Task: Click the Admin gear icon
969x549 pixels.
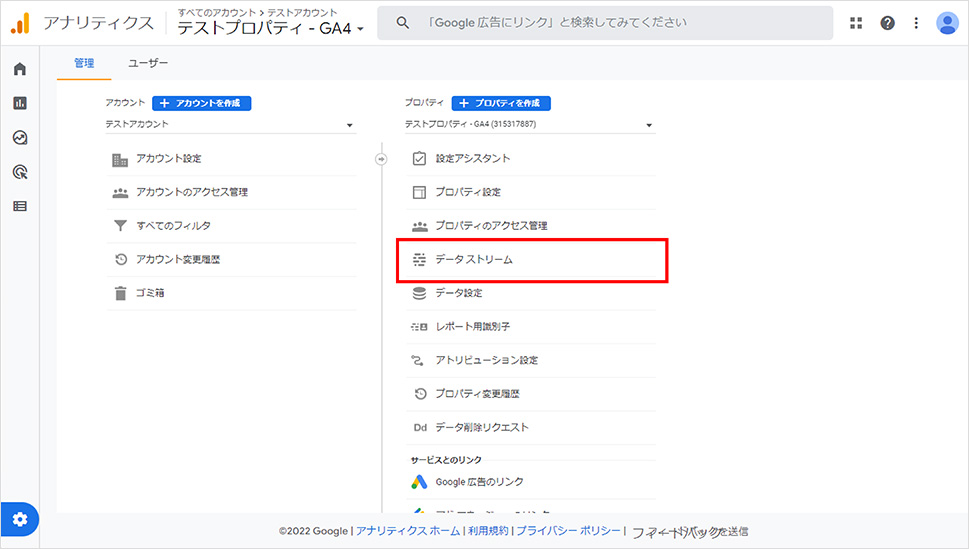Action: [20, 519]
